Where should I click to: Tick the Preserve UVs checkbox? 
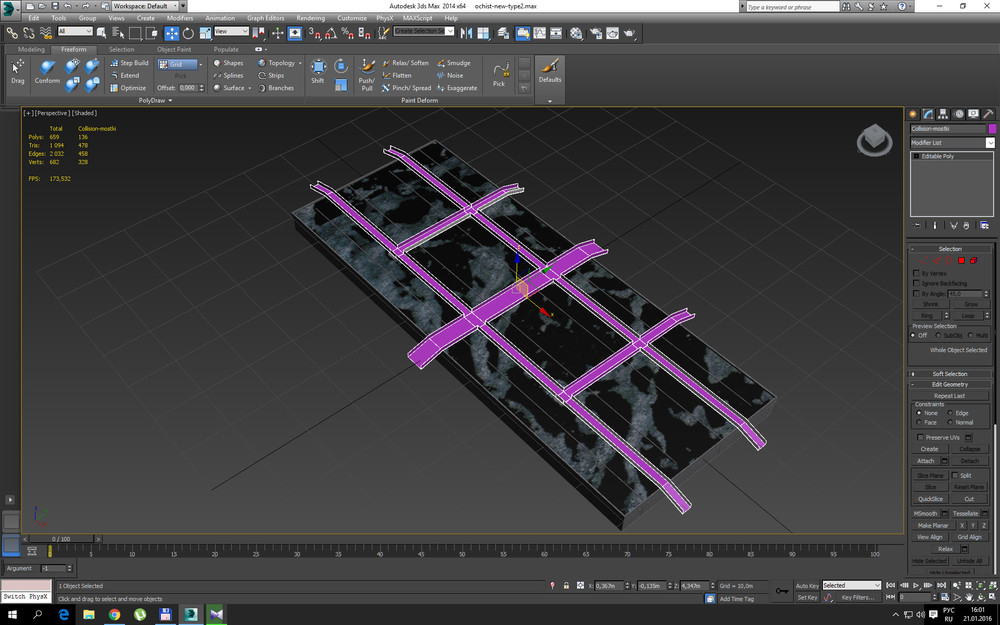click(x=920, y=437)
